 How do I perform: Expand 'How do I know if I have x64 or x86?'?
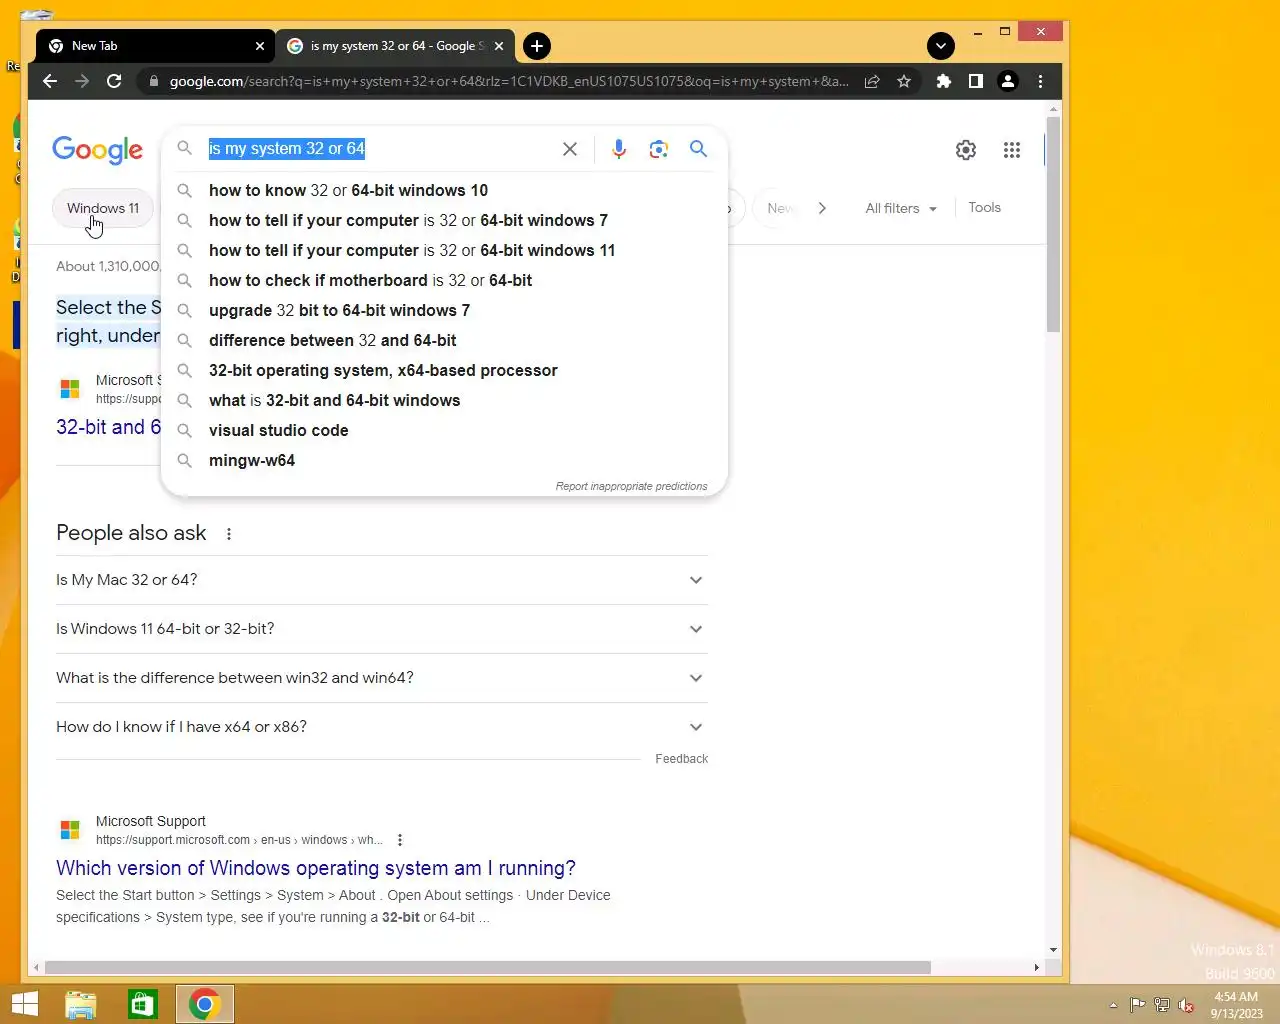381,727
